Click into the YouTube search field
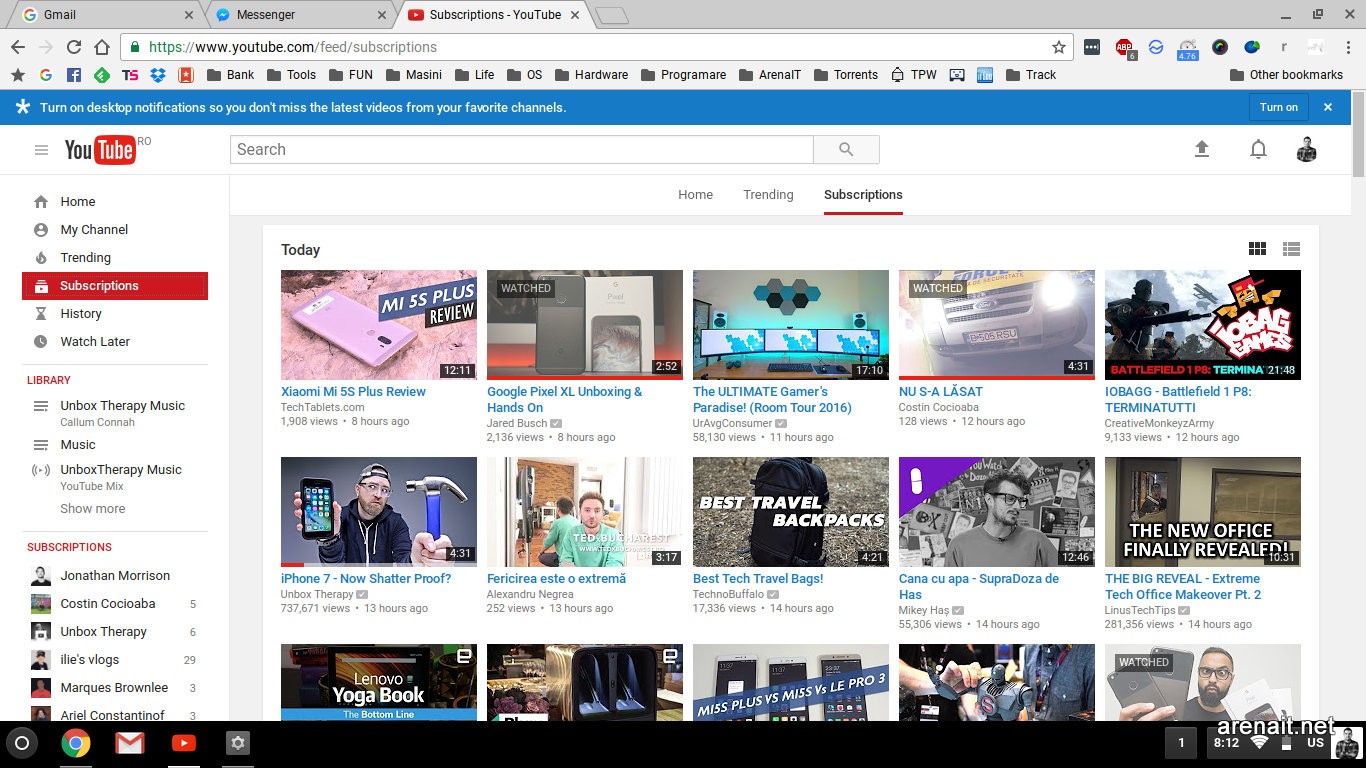 pos(521,149)
